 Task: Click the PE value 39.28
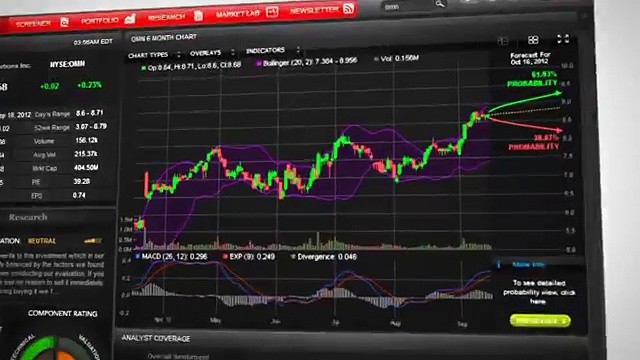click(x=81, y=181)
